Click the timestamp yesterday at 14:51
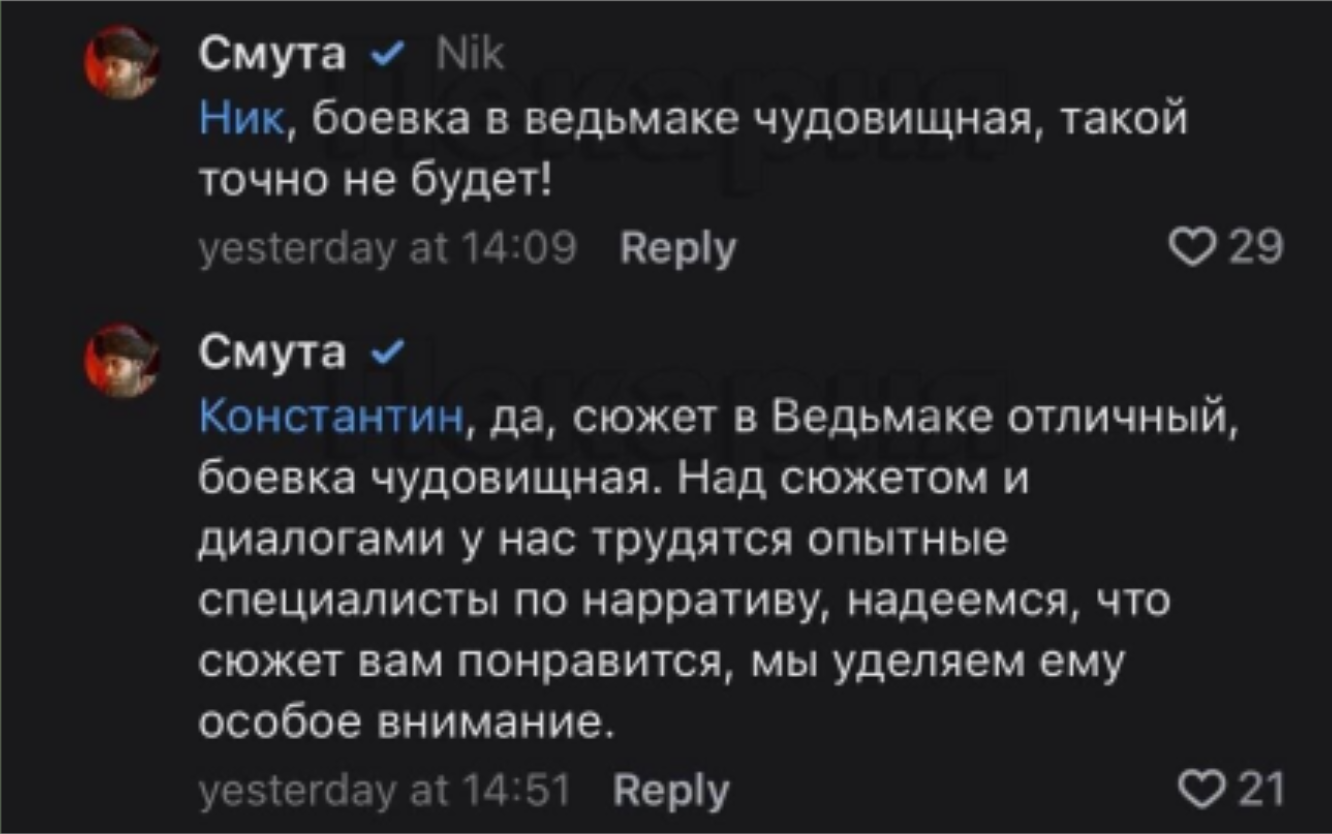The width and height of the screenshot is (1332, 834). (385, 791)
